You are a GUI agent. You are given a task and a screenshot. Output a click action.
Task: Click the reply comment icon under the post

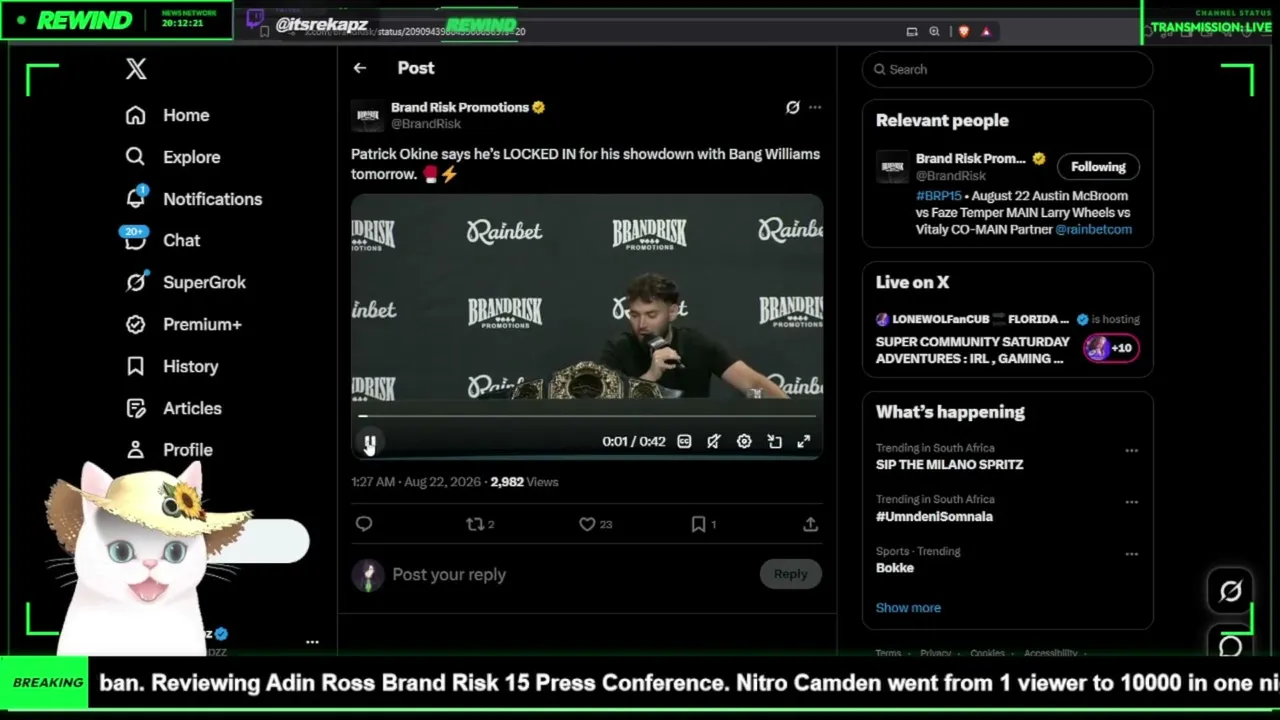click(x=364, y=524)
